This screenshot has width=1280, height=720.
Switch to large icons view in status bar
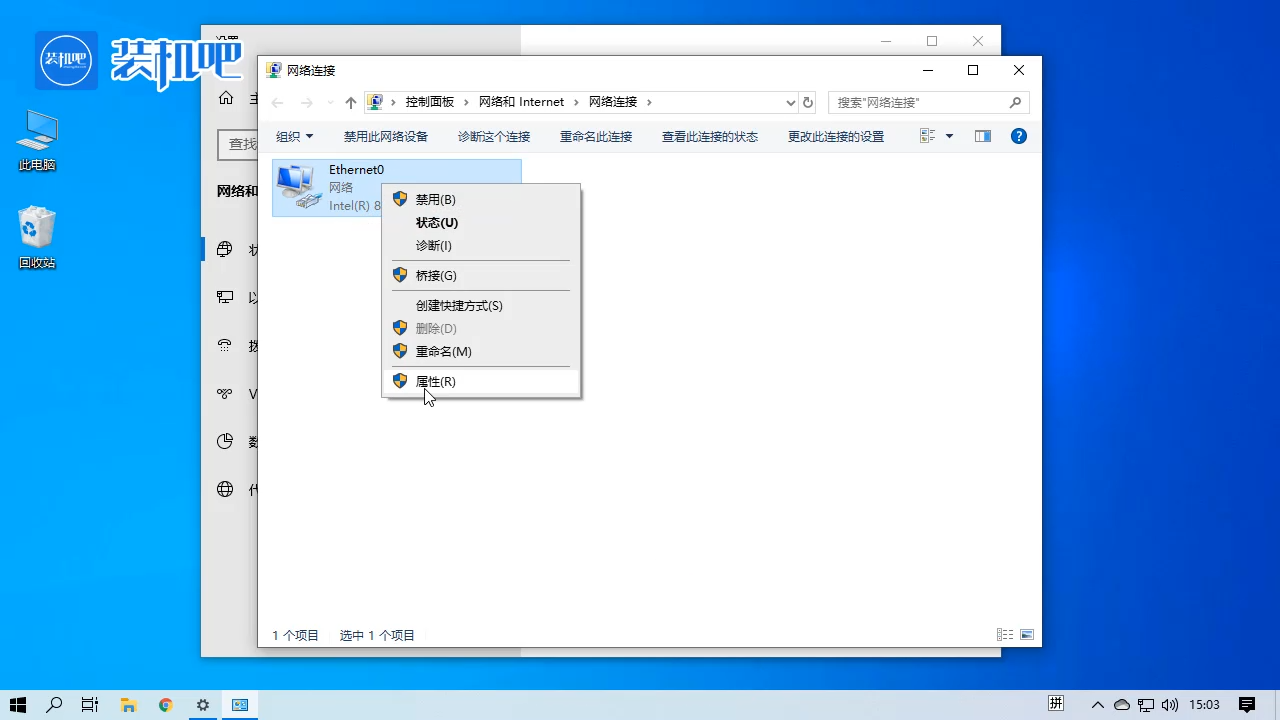[x=1026, y=634]
